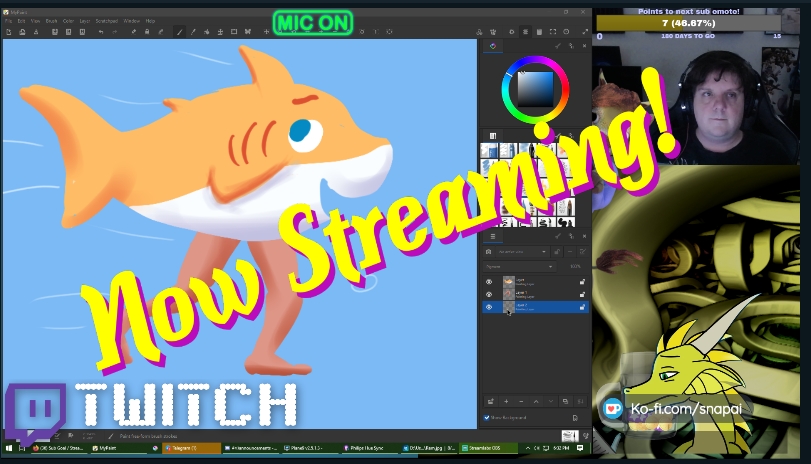This screenshot has width=811, height=464.
Task: Open the Scratchpad menu
Action: pos(107,21)
